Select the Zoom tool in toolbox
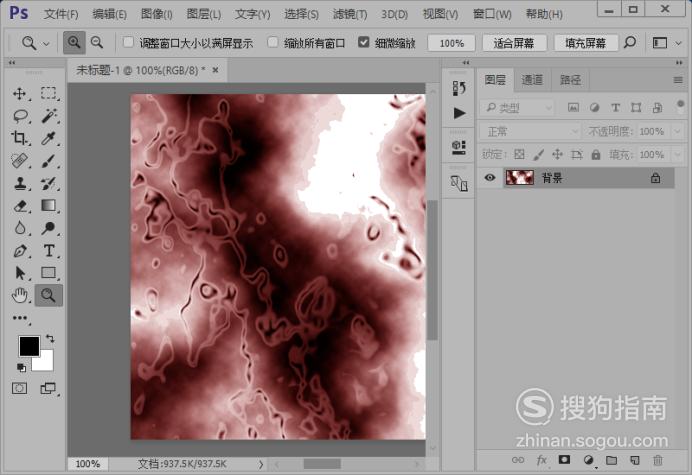Image resolution: width=692 pixels, height=475 pixels. click(48, 295)
